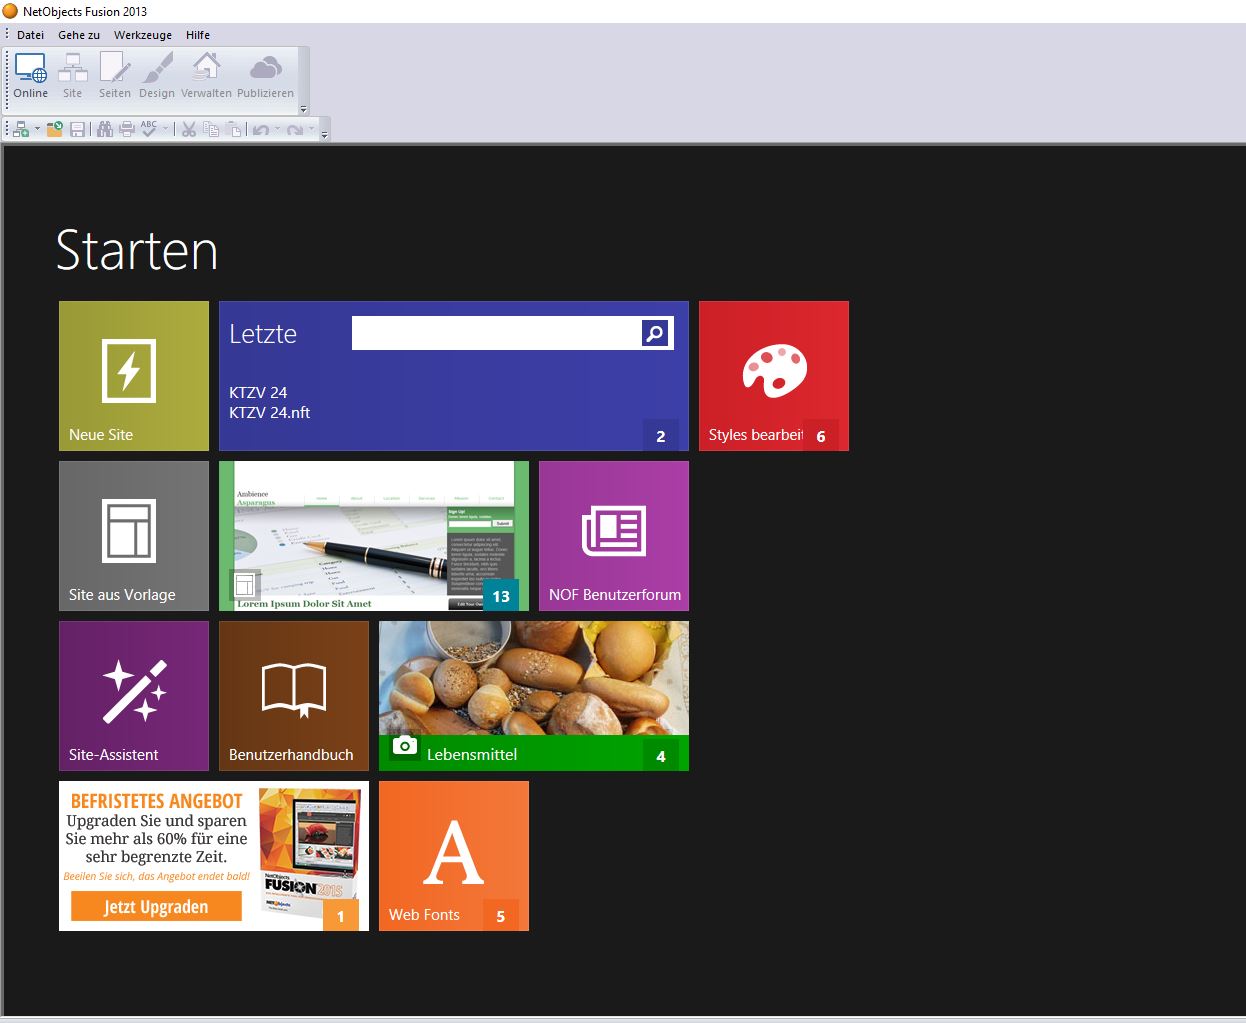The width and height of the screenshot is (1246, 1023).
Task: Click the binoculars find icon
Action: click(105, 129)
